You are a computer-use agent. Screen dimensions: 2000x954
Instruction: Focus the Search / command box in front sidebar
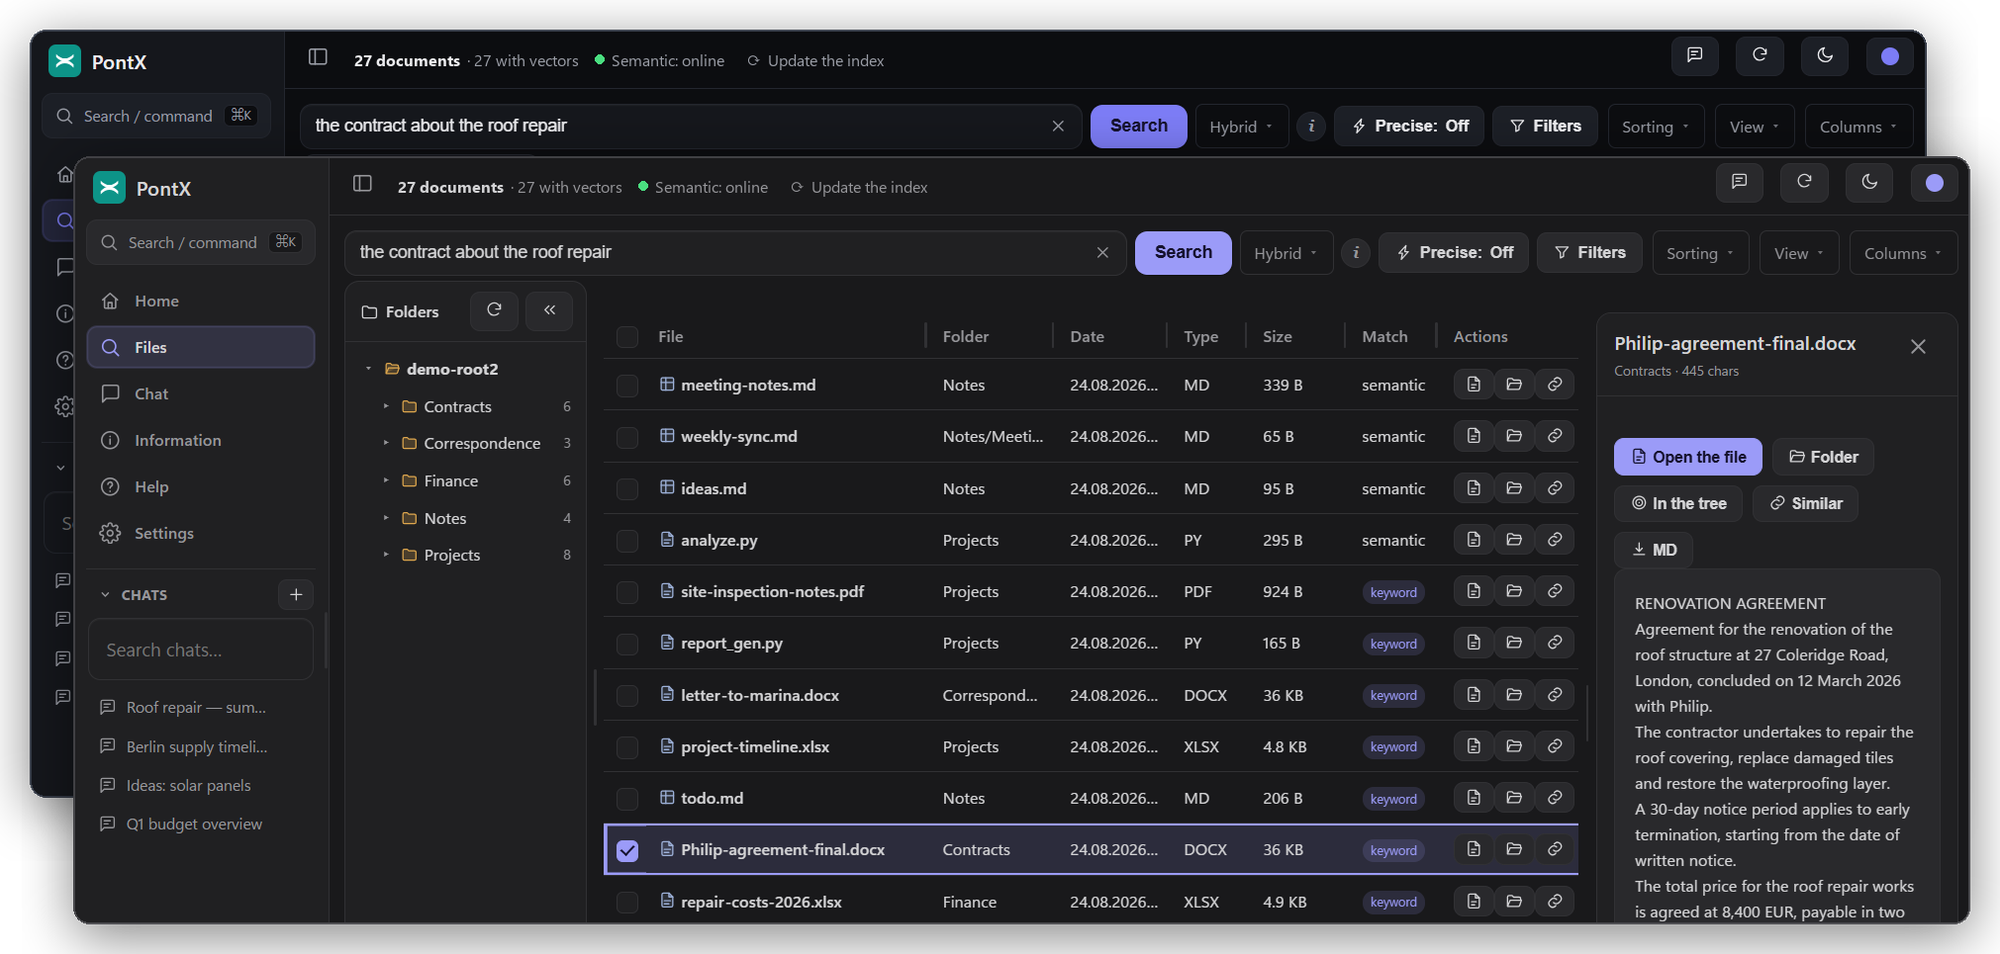pyautogui.click(x=201, y=243)
